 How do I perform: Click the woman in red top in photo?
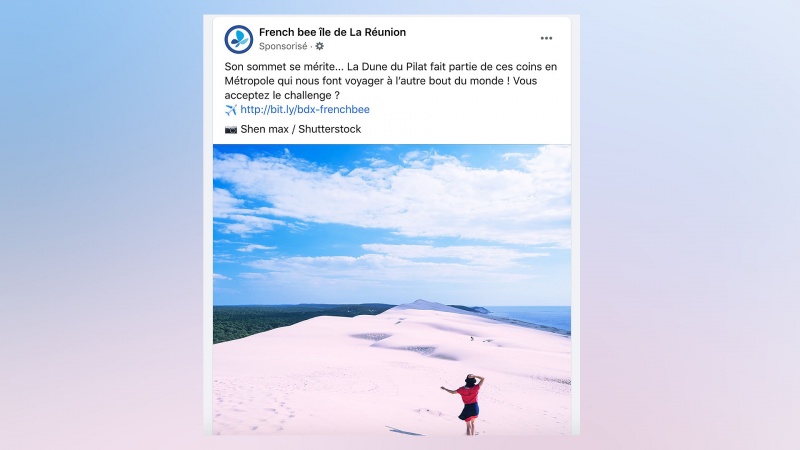(x=468, y=403)
